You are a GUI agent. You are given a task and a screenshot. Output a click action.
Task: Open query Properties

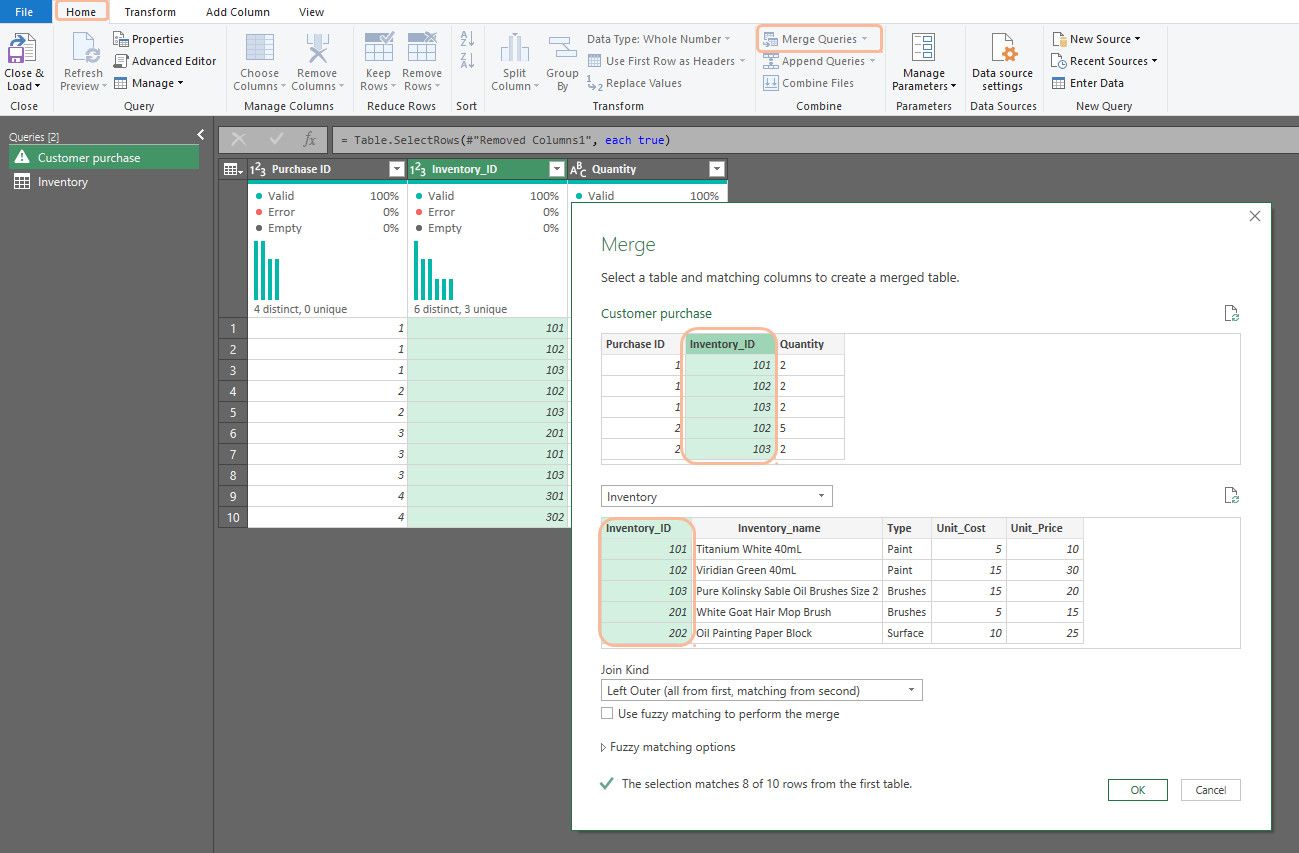pyautogui.click(x=149, y=39)
